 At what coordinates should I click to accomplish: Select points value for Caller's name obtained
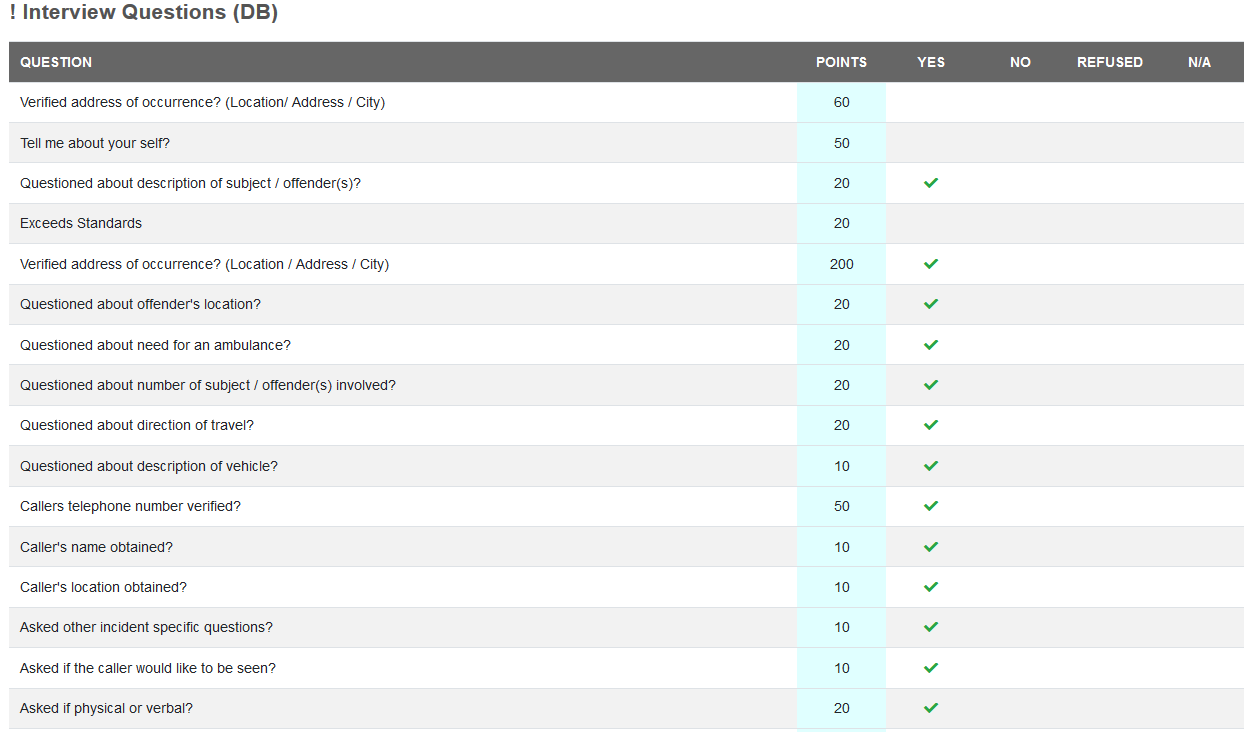pyautogui.click(x=842, y=547)
